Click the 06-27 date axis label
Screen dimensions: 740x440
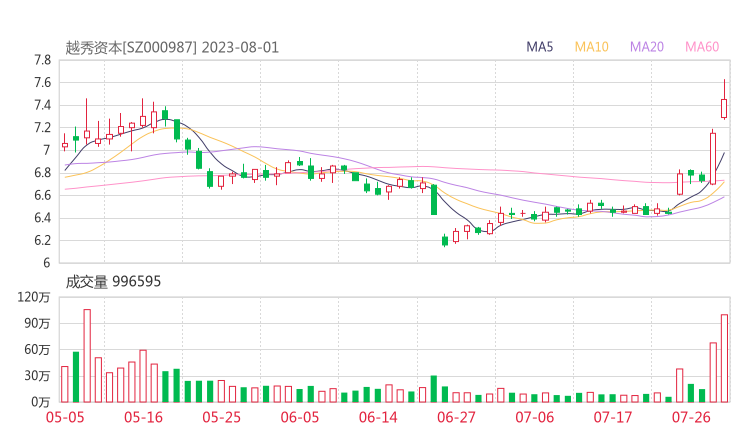[x=456, y=417]
